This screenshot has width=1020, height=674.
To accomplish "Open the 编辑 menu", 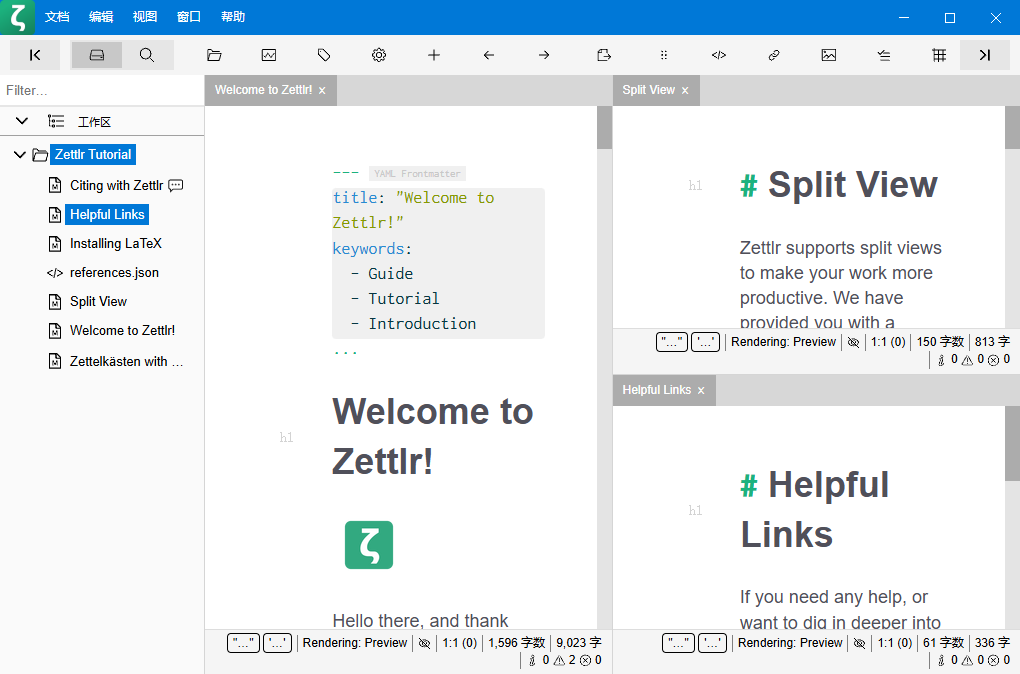I will coord(101,17).
